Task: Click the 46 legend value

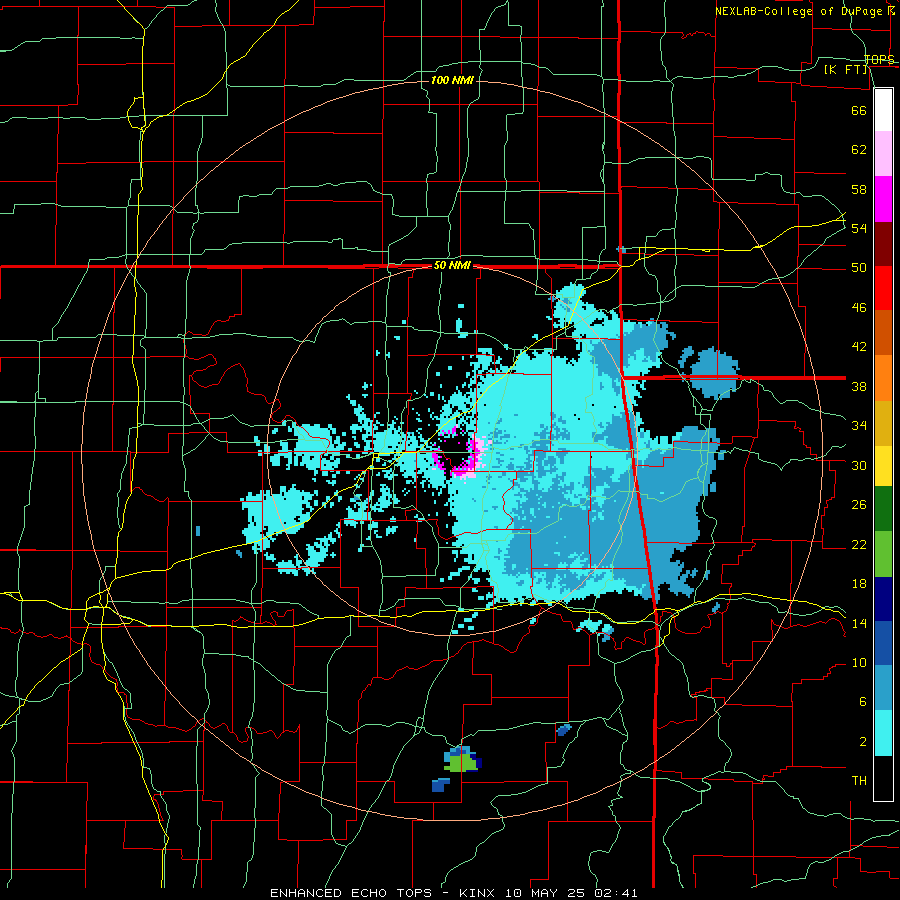Action: point(859,308)
